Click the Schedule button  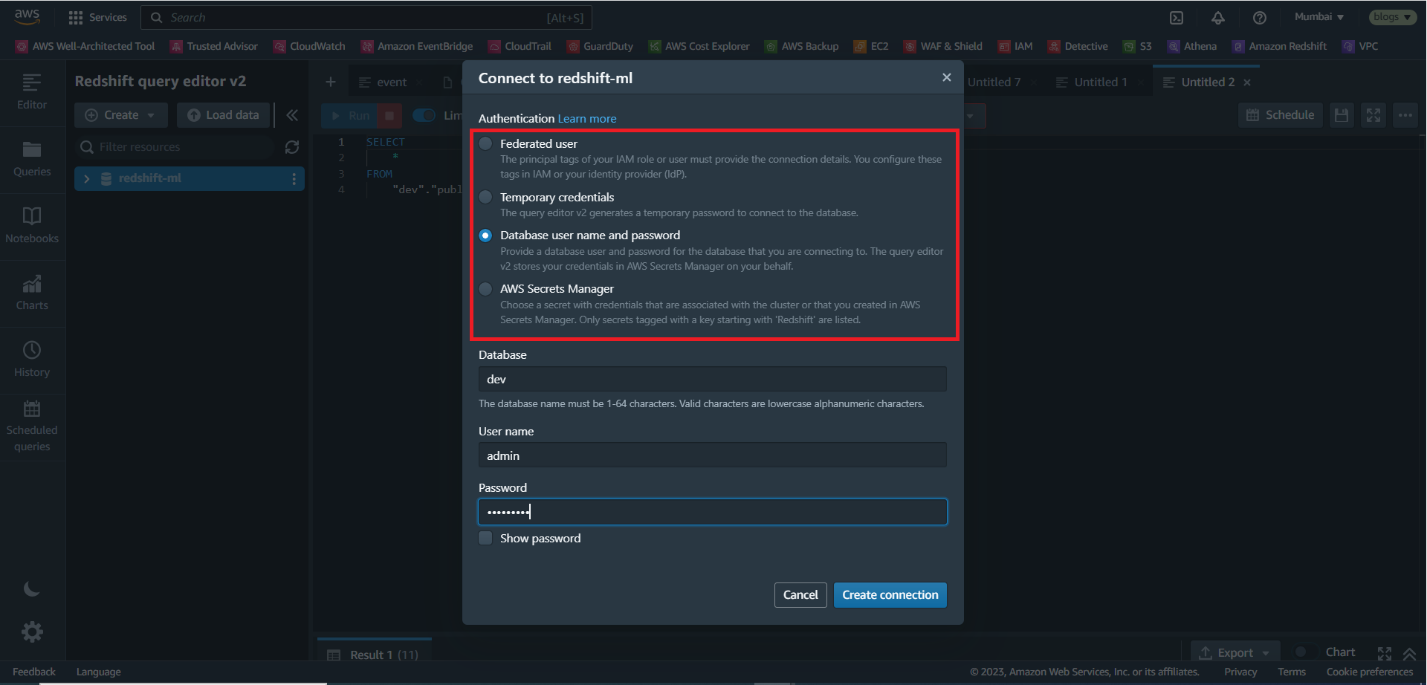[x=1280, y=115]
